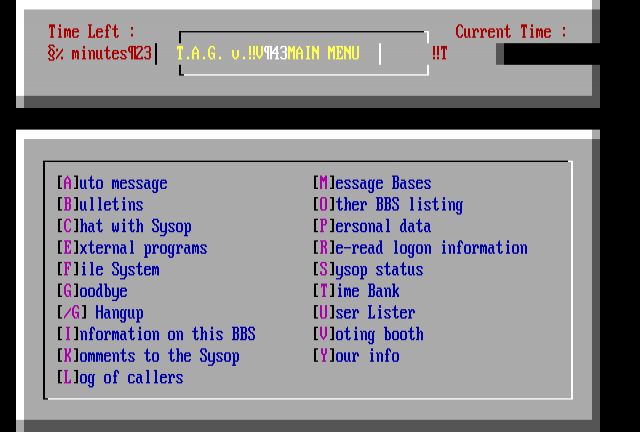Enter the [V]oting booth
The height and width of the screenshot is (432, 640).
(x=368, y=334)
